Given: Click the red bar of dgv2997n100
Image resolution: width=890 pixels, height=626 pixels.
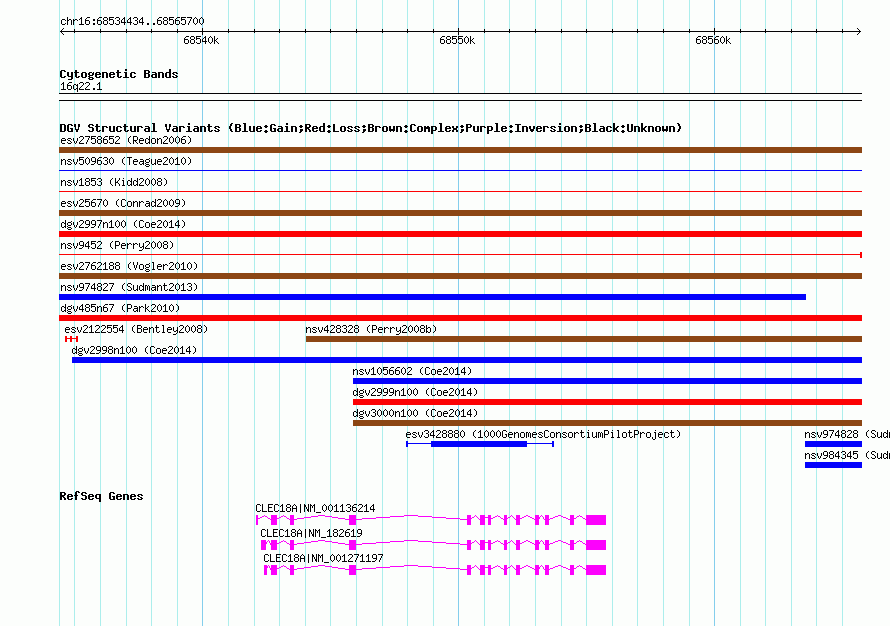Looking at the screenshot, I should coord(460,234).
